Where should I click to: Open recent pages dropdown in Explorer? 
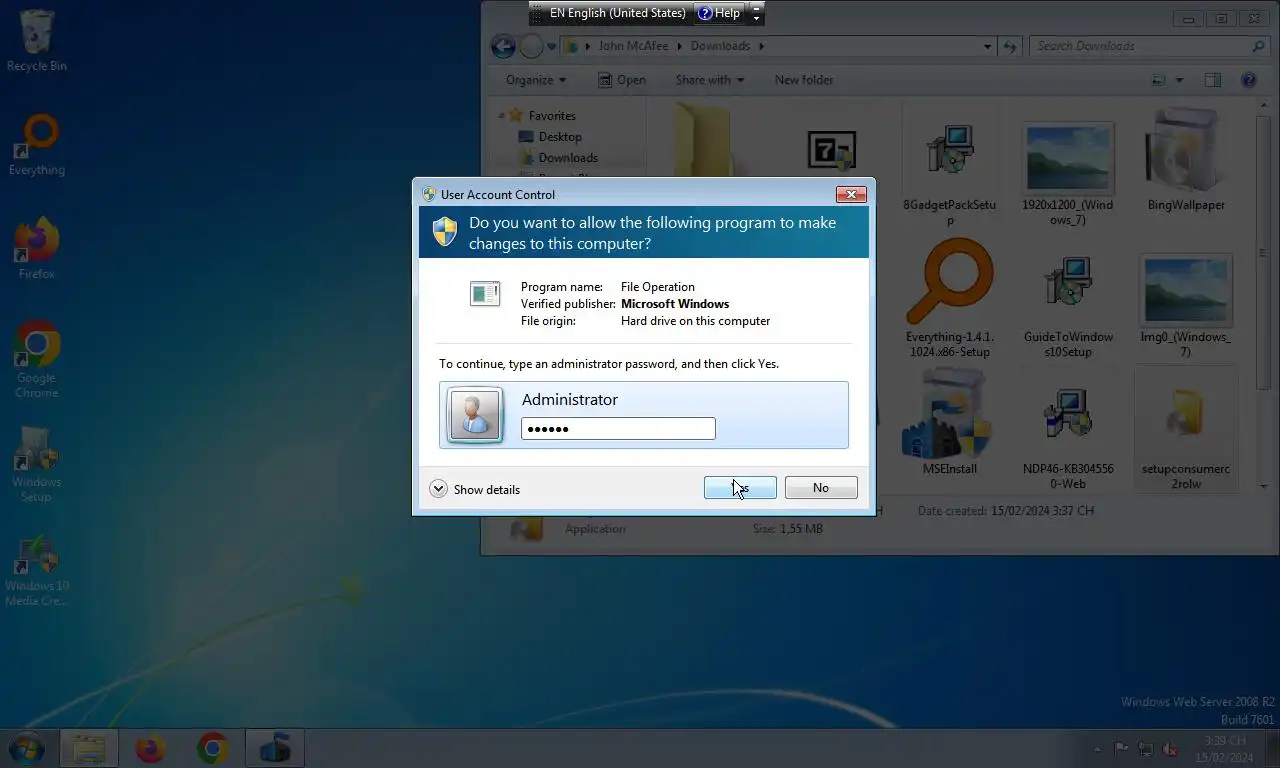point(551,47)
